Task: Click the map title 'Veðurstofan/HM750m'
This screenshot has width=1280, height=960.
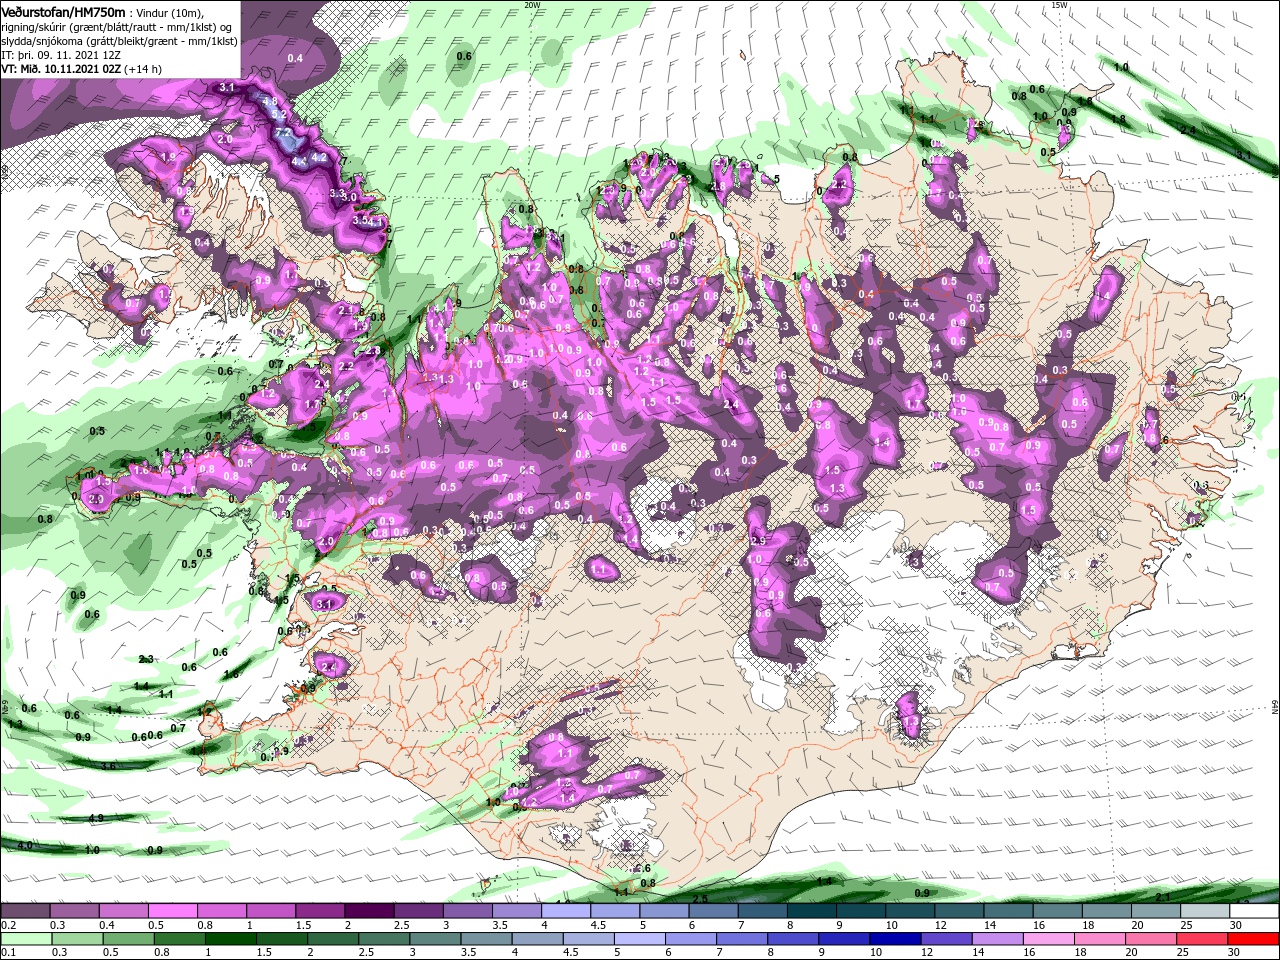Action: pos(63,11)
